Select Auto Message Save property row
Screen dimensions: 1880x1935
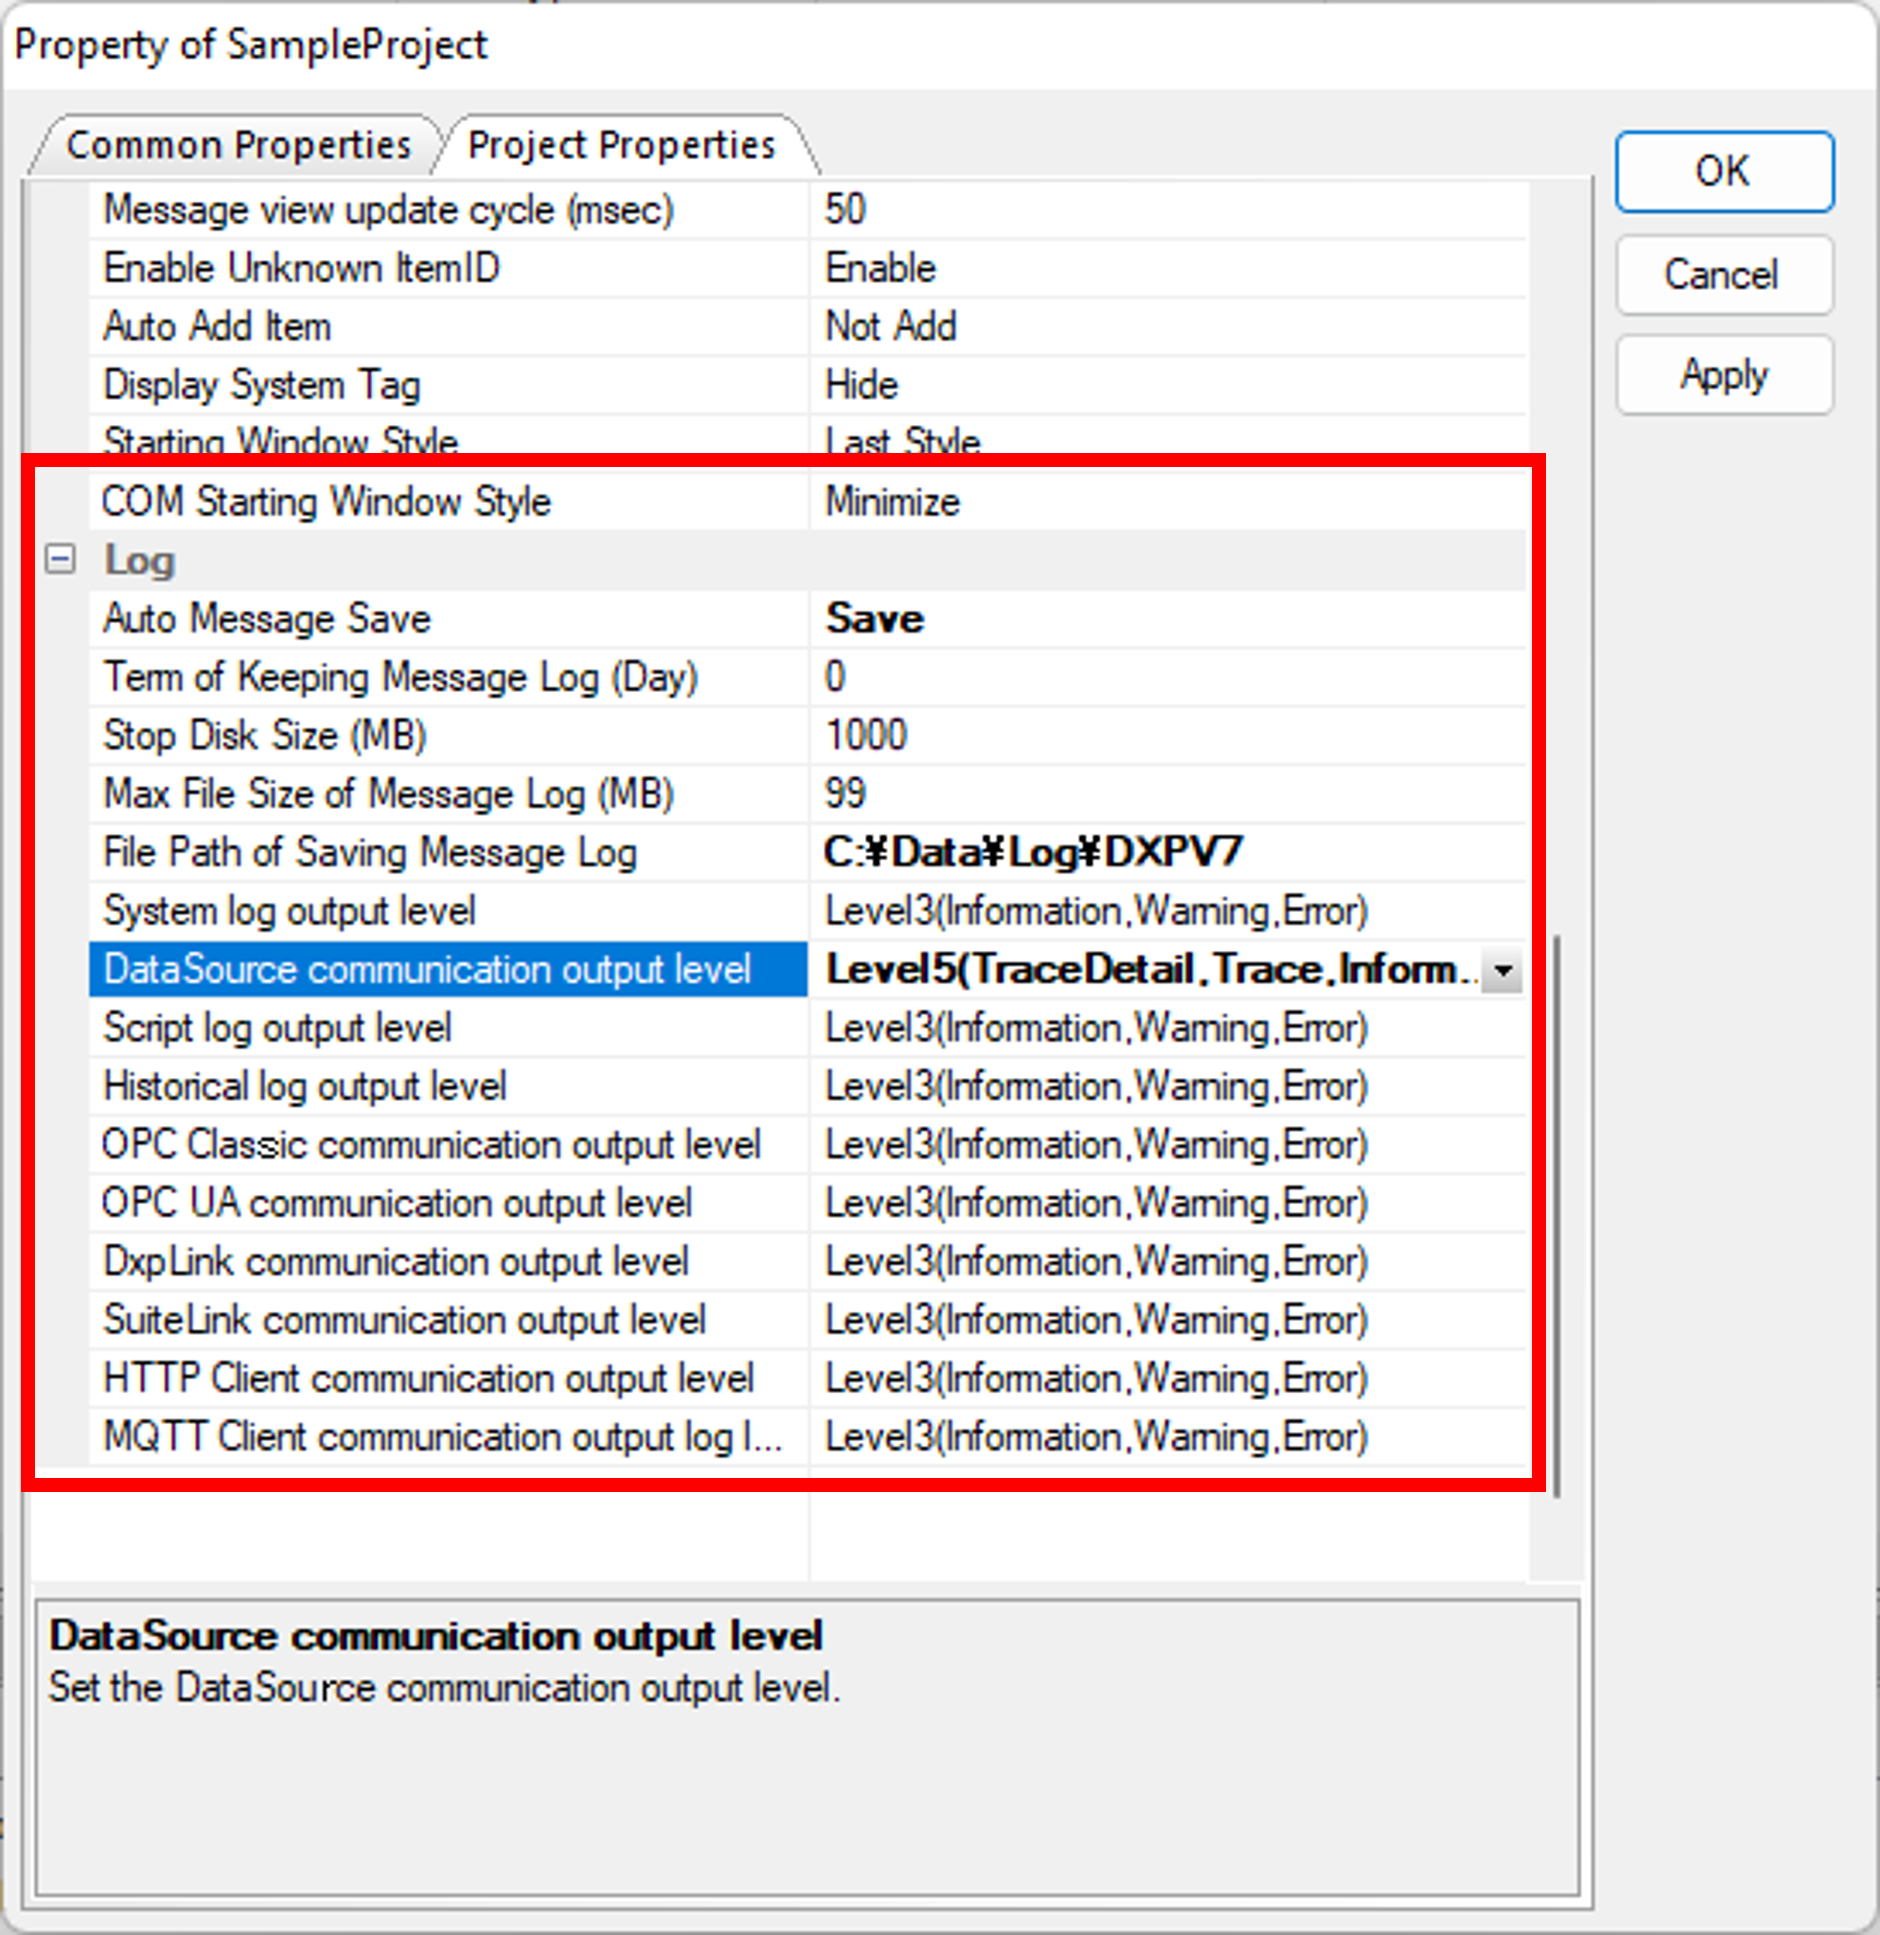click(x=267, y=619)
